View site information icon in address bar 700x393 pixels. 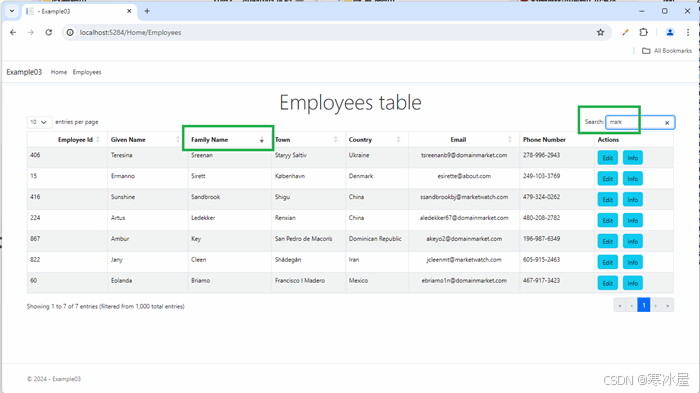click(x=70, y=32)
